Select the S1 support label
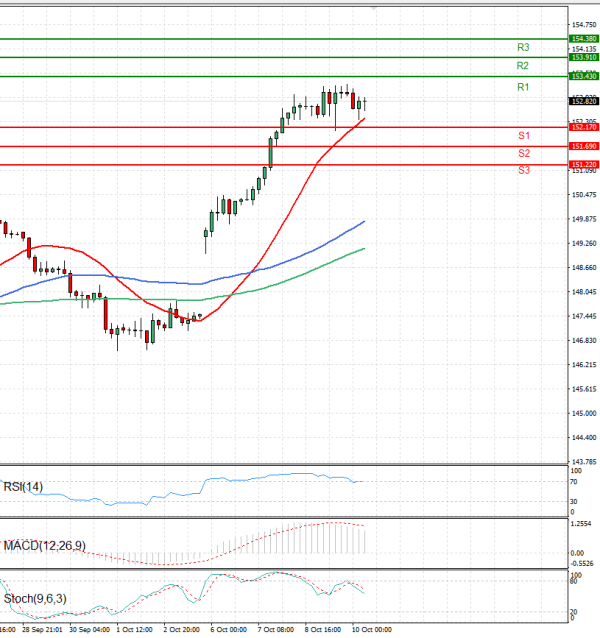This screenshot has height=638, width=600. (x=524, y=135)
